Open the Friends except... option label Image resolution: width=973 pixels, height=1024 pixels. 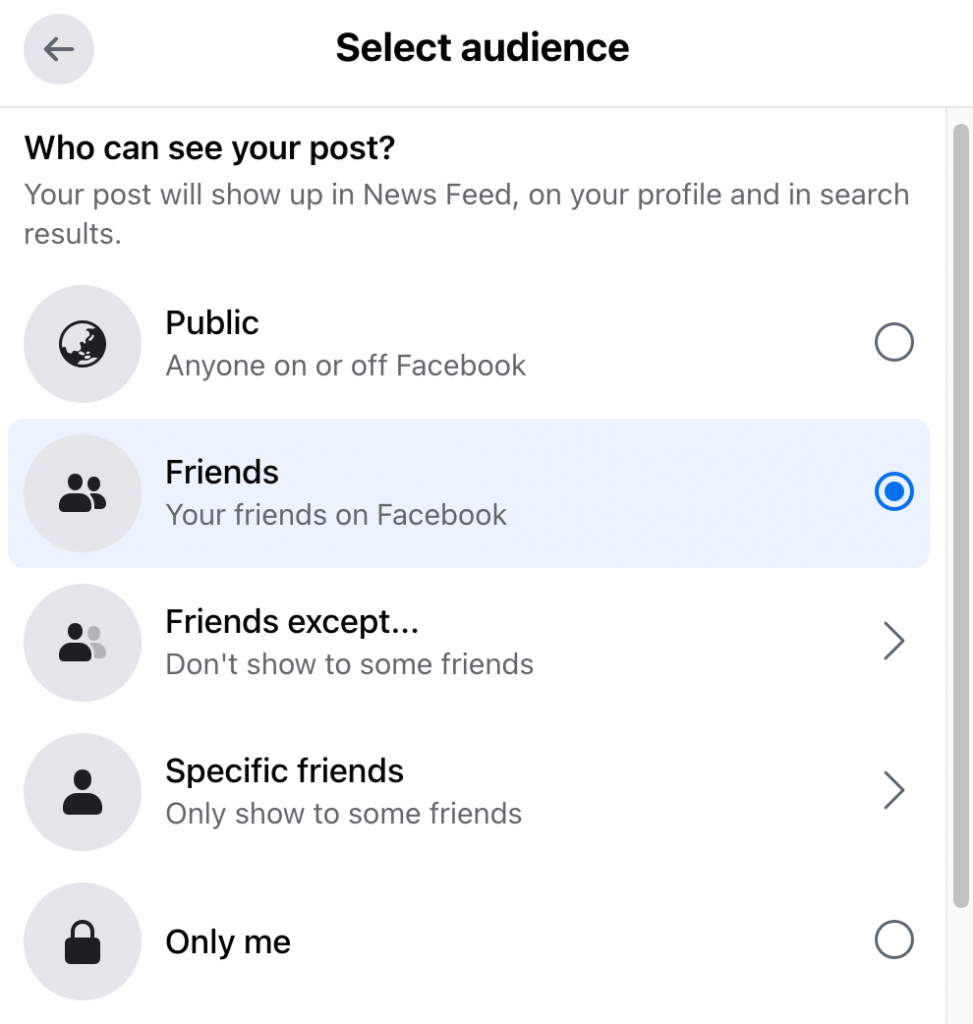pyautogui.click(x=292, y=622)
